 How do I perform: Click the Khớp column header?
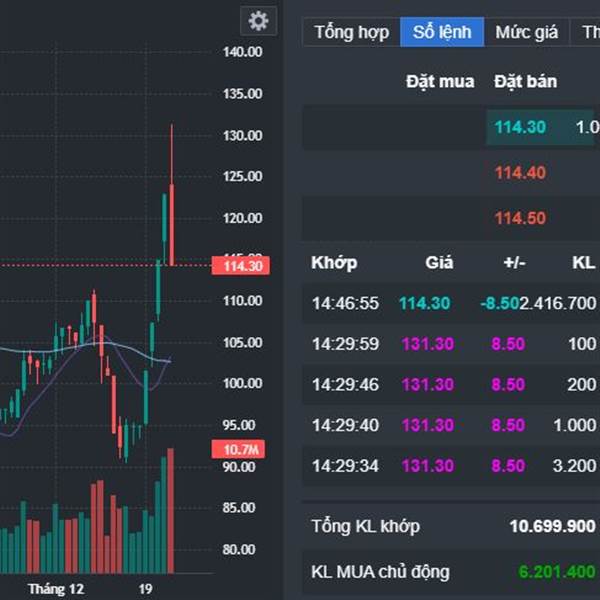334,263
